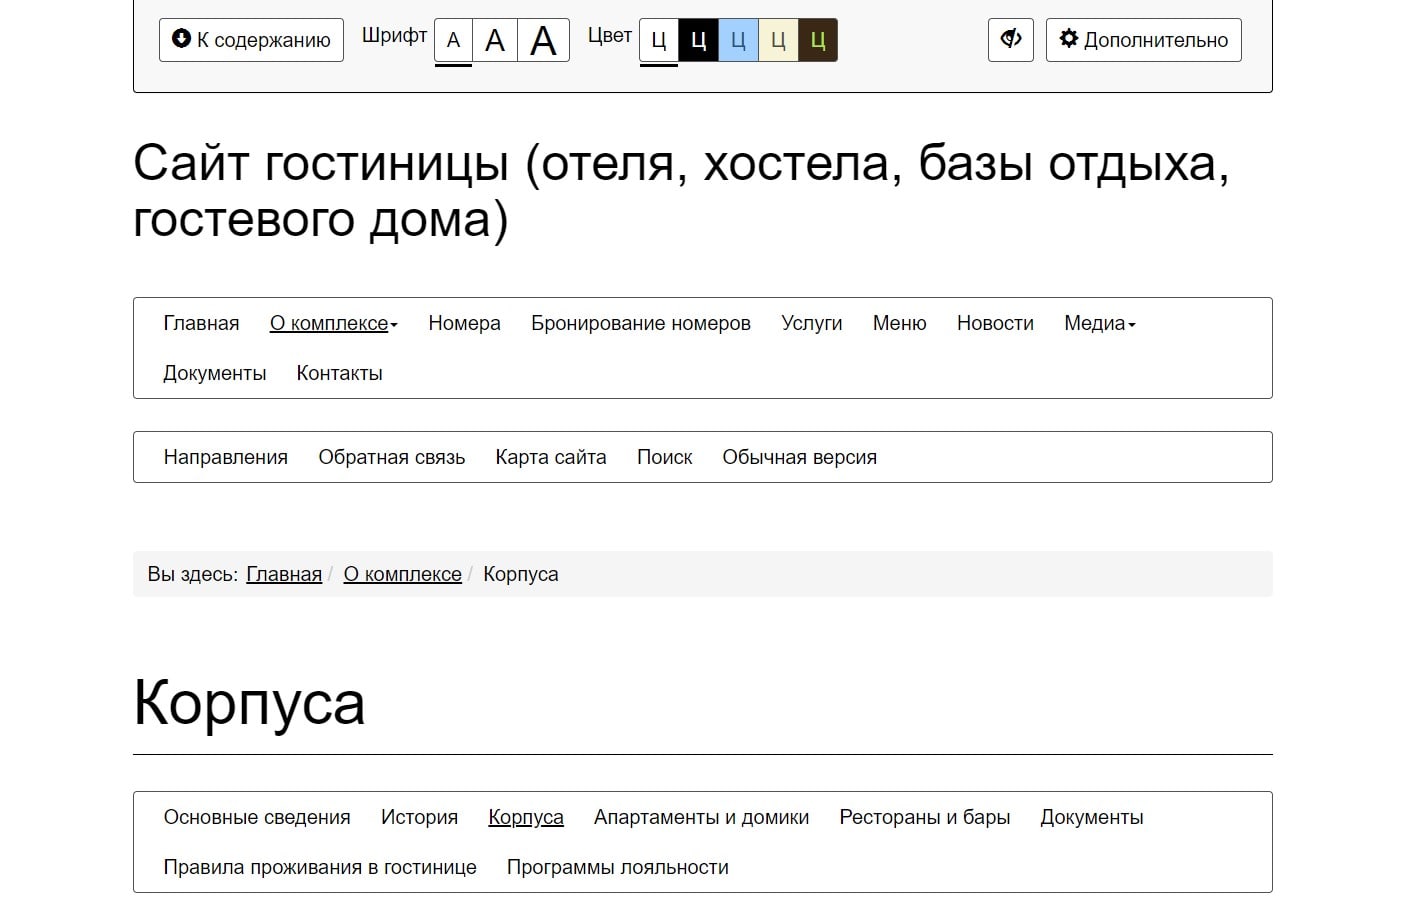Open the Поиск link in secondary menu
The height and width of the screenshot is (913, 1407).
[664, 457]
